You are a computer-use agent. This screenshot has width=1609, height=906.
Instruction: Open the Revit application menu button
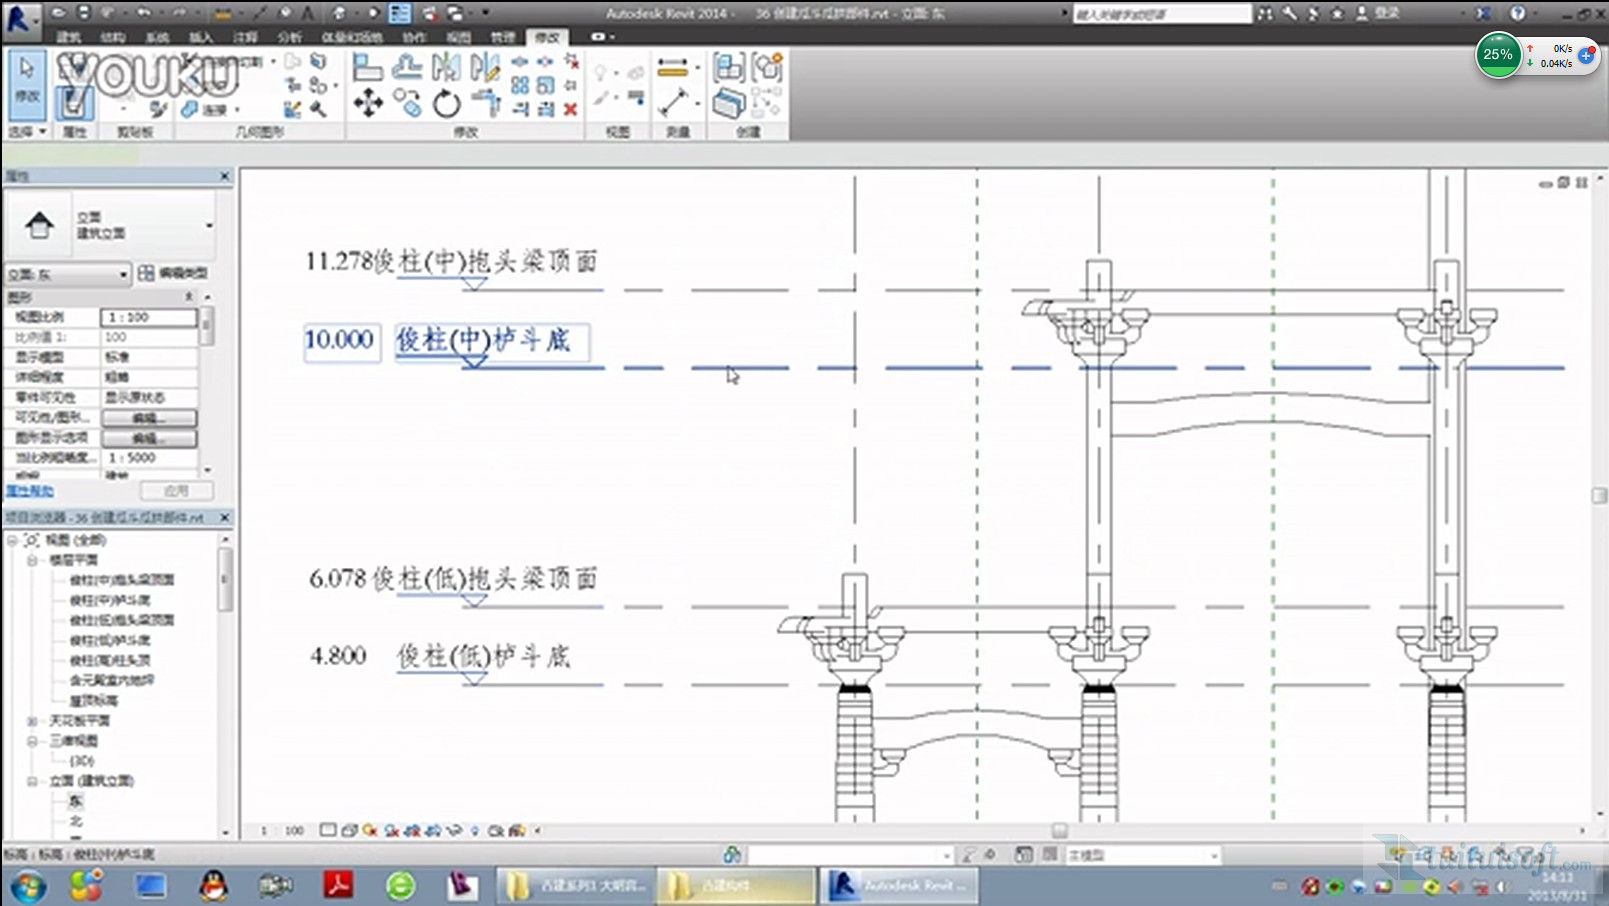[18, 18]
